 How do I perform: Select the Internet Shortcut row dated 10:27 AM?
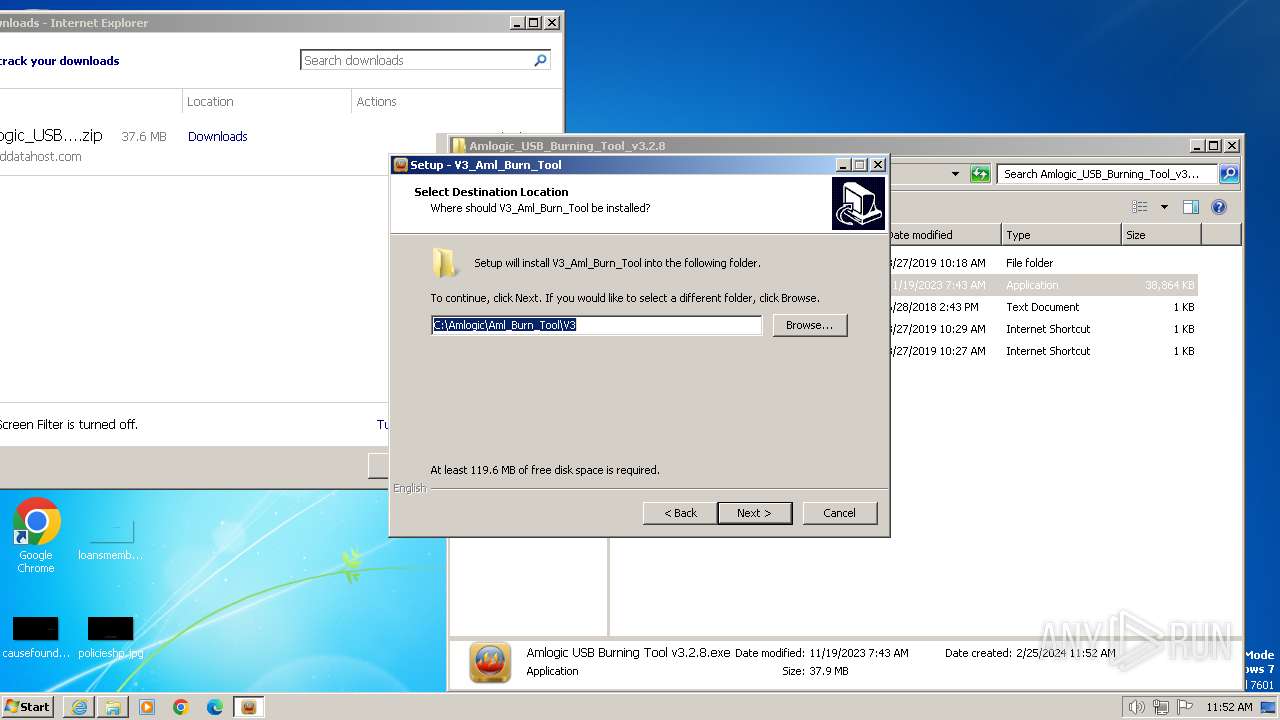pos(1043,351)
